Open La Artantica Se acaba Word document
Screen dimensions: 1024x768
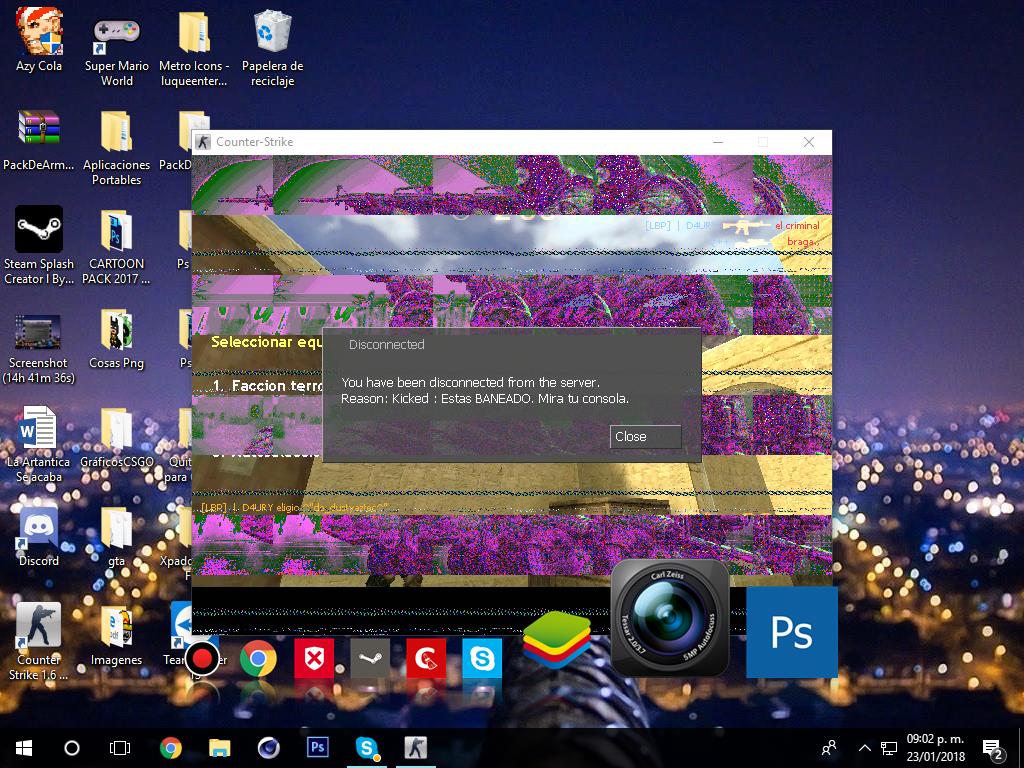tap(39, 444)
